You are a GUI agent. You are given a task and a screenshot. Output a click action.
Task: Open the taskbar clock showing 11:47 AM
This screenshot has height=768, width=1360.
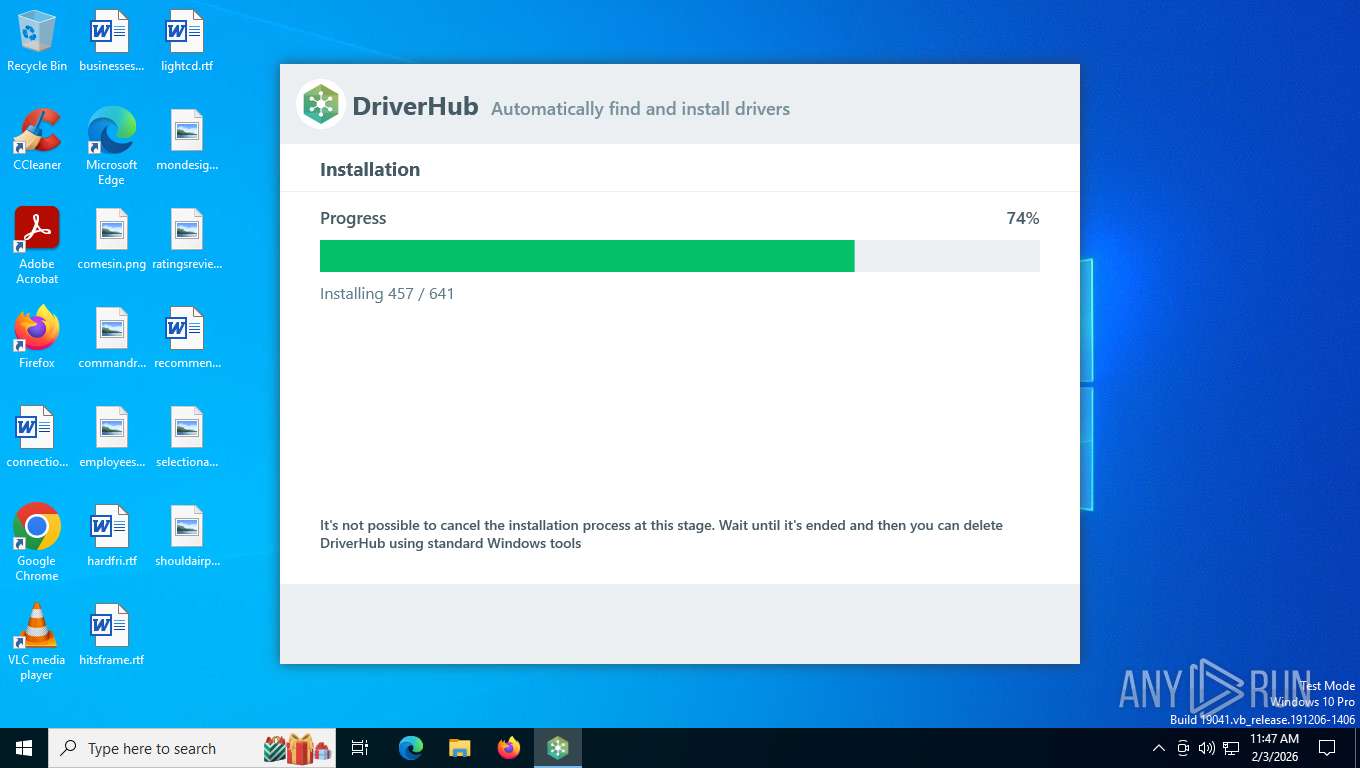(1274, 748)
